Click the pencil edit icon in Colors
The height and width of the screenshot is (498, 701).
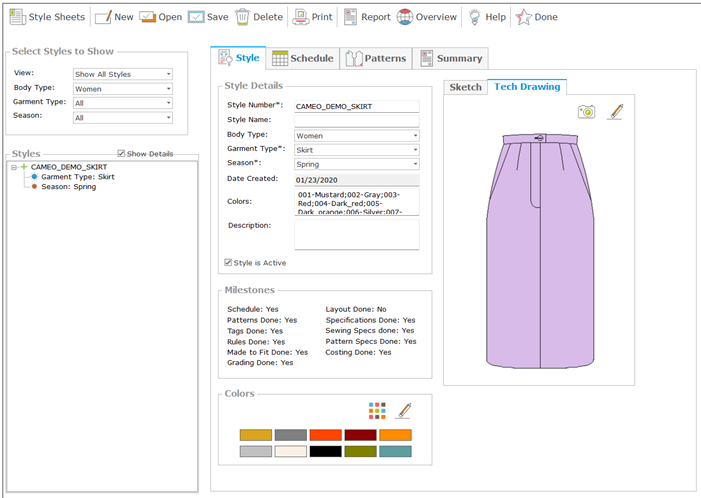[x=403, y=410]
